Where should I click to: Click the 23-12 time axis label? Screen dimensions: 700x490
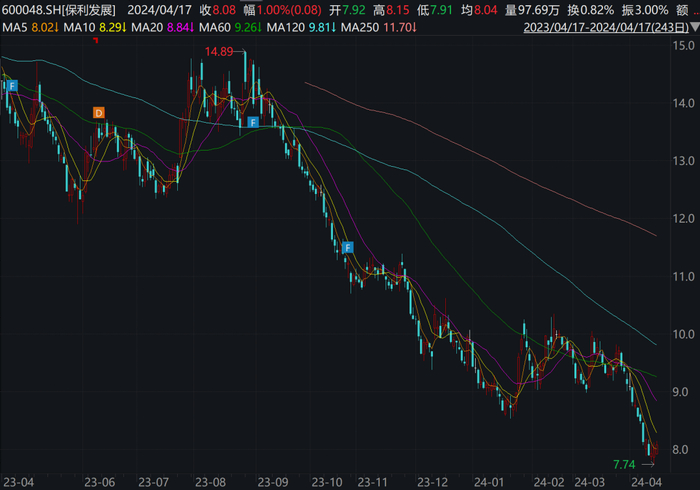pyautogui.click(x=432, y=482)
